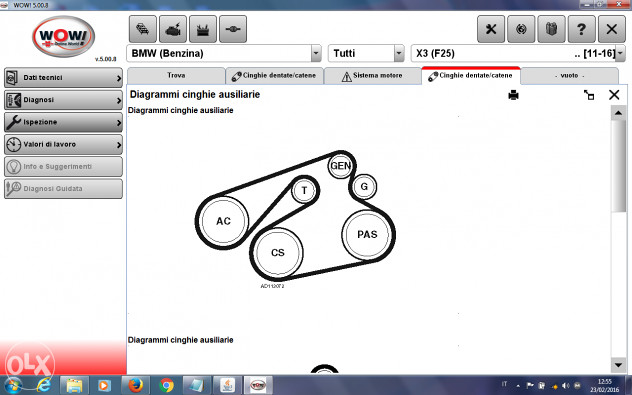Expand the Tutti filter dropdown
The width and height of the screenshot is (632, 395).
tap(399, 53)
